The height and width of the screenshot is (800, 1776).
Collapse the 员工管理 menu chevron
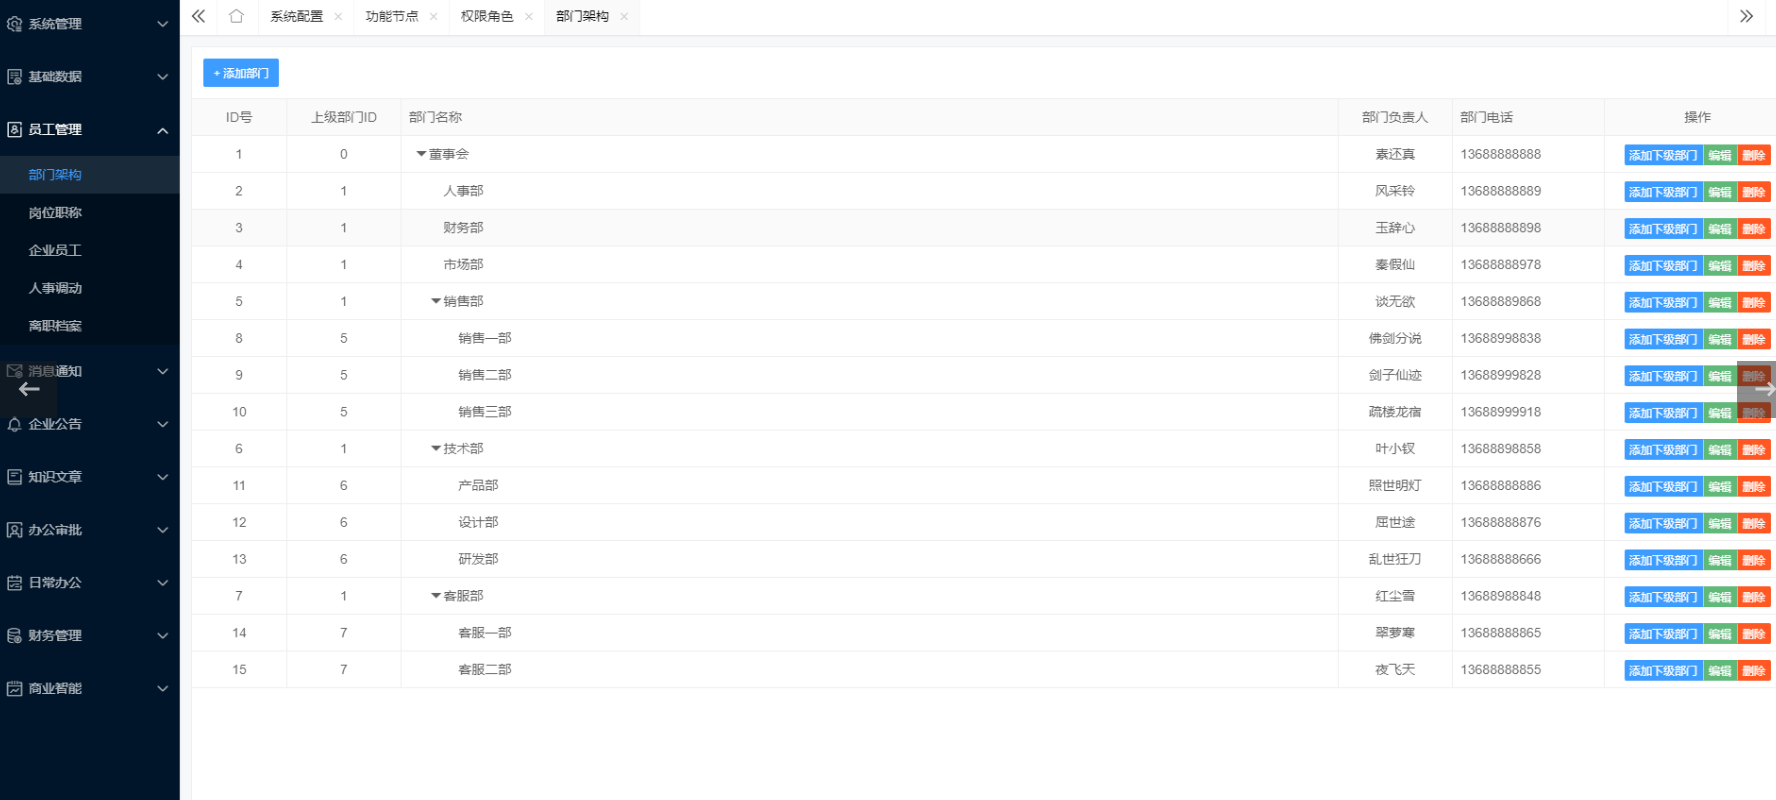(x=162, y=130)
